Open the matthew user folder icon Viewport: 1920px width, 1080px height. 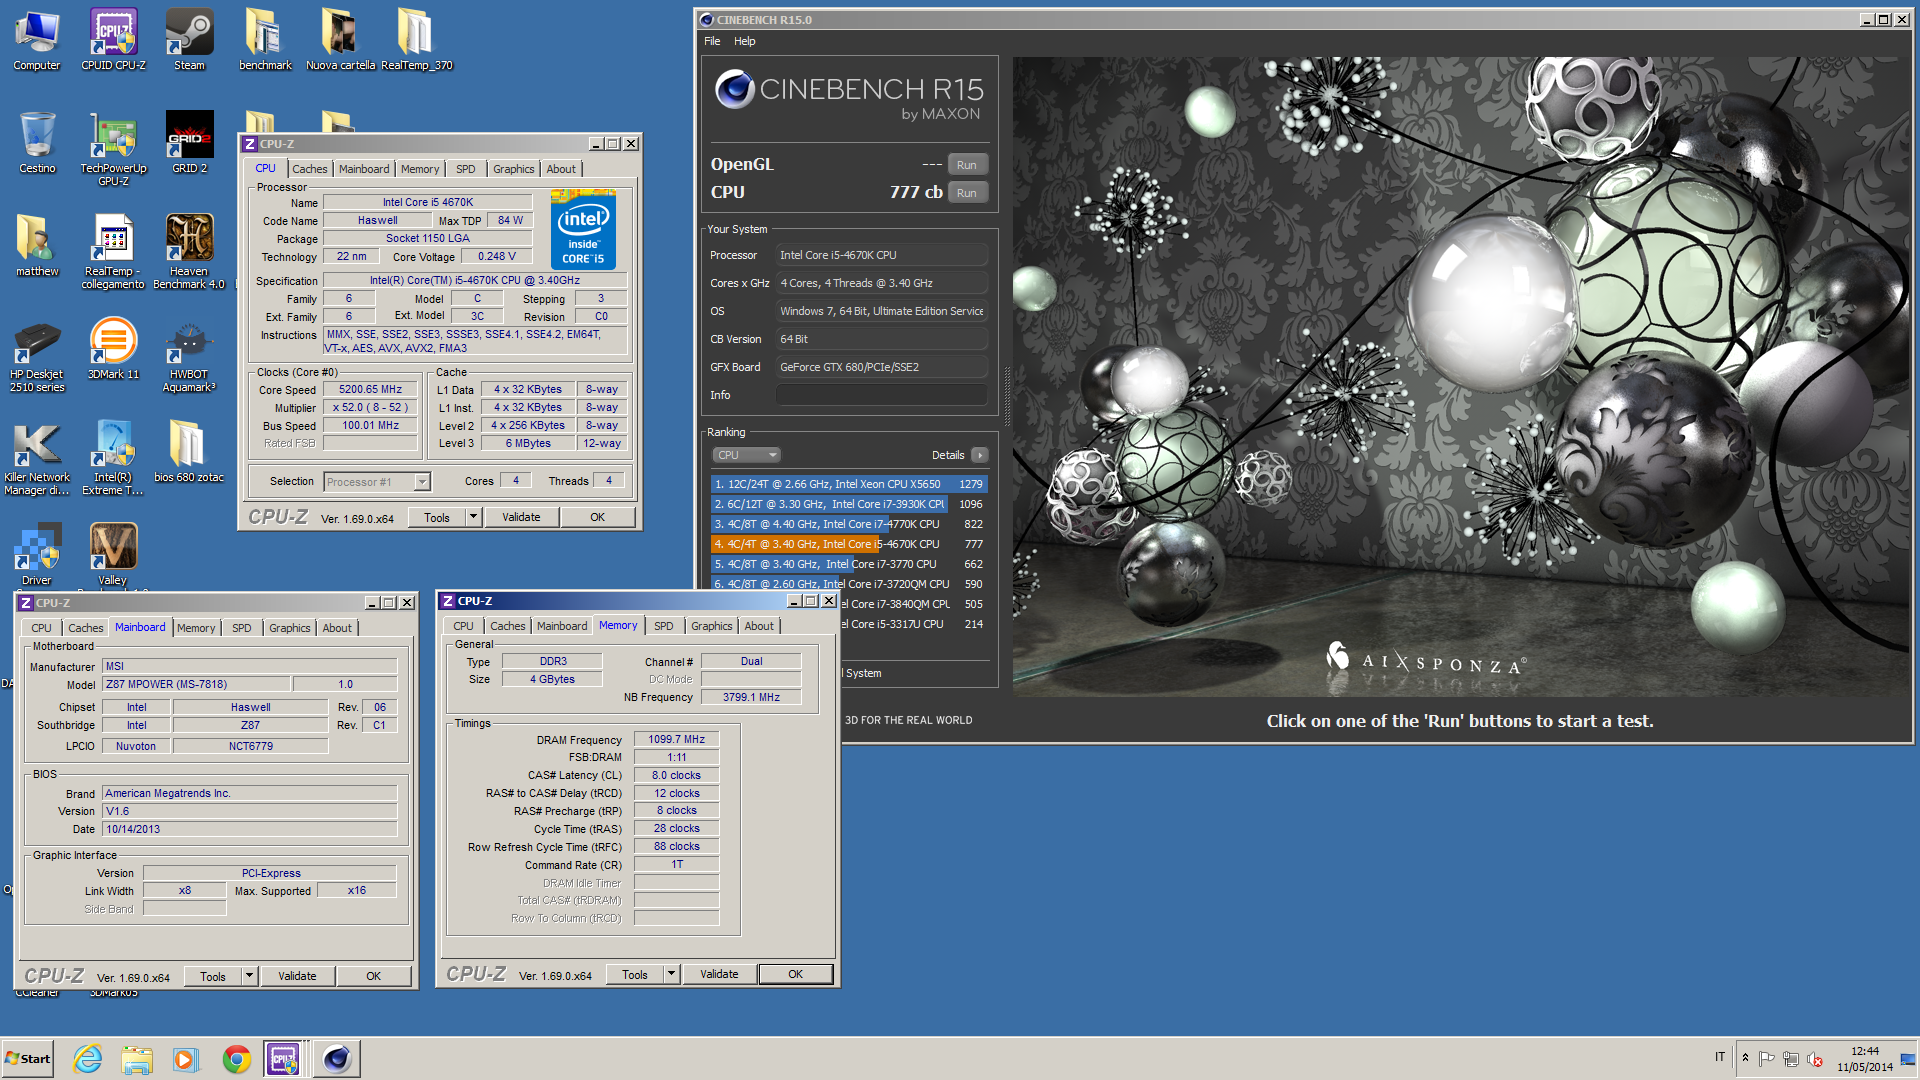click(x=37, y=246)
